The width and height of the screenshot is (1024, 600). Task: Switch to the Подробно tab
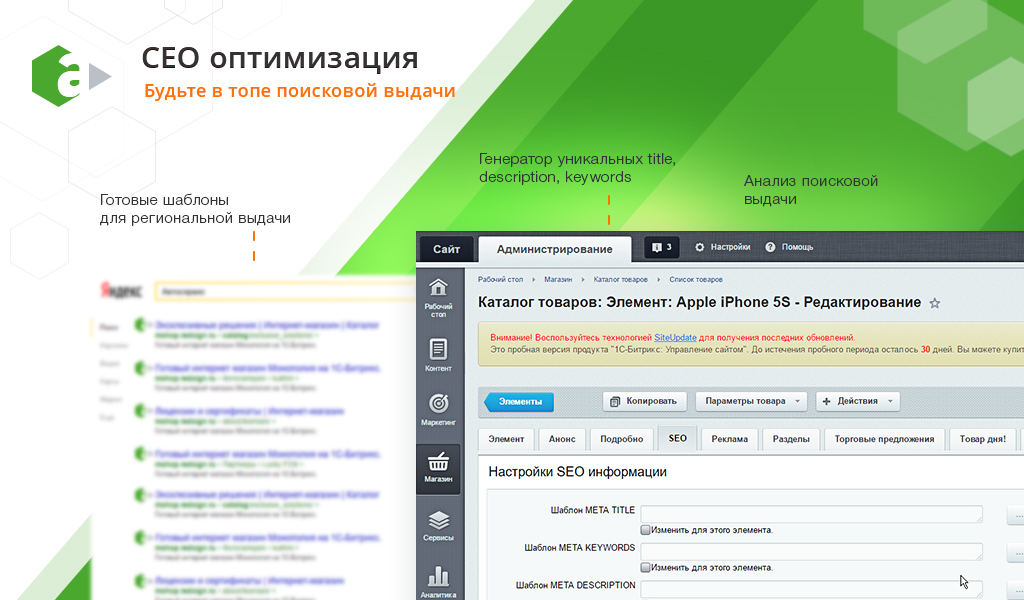pos(621,439)
